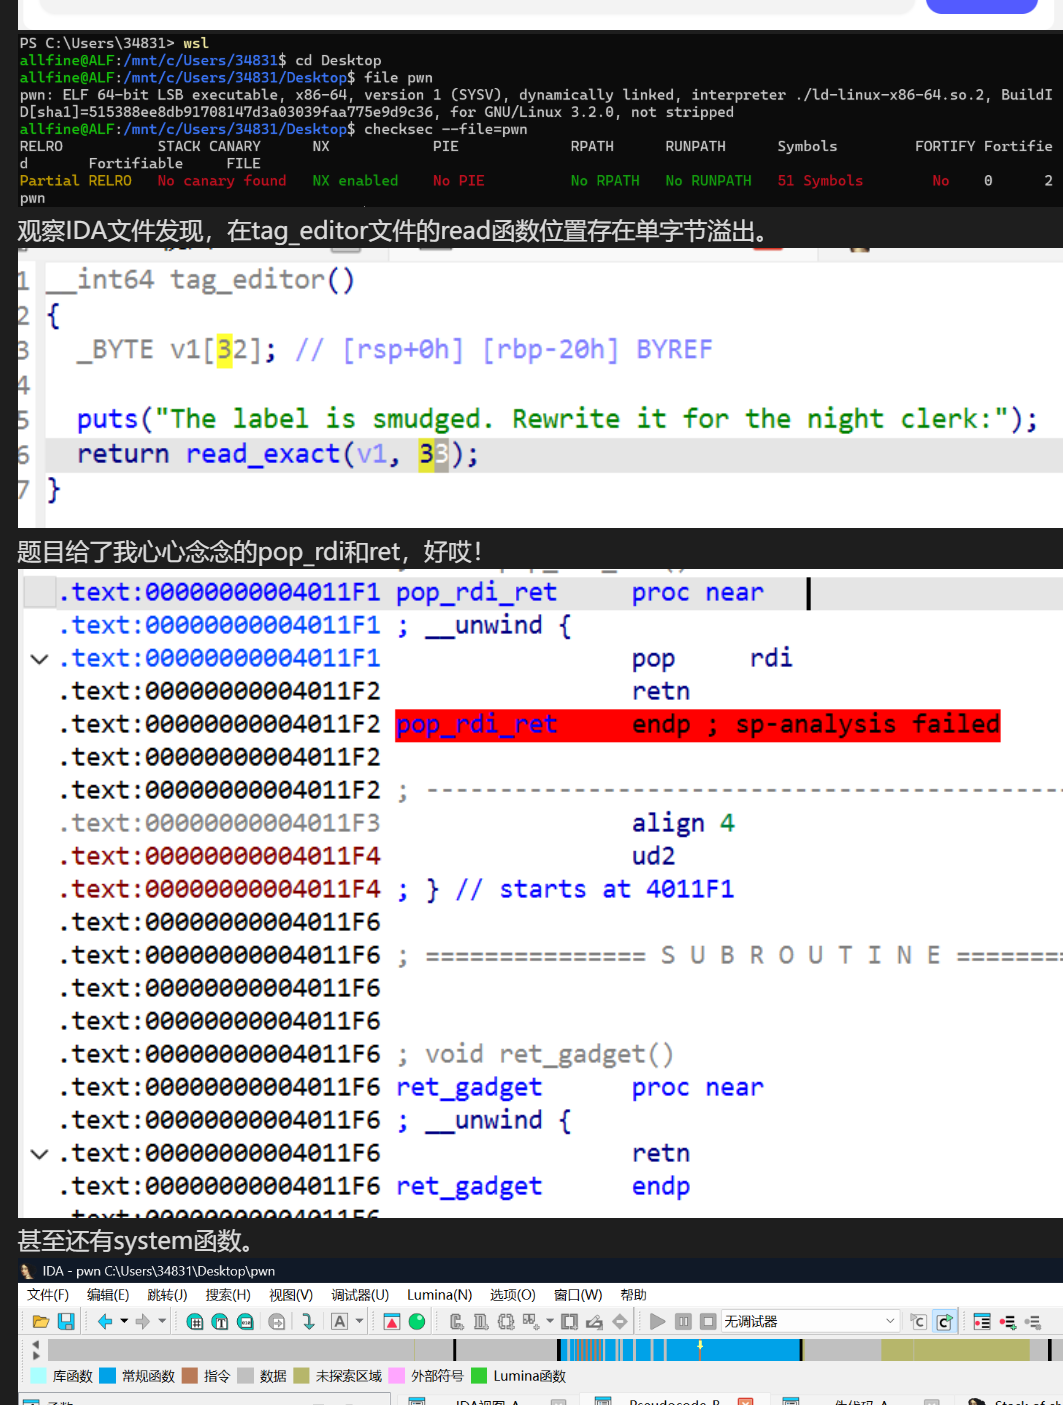This screenshot has height=1405, width=1063.
Task: Collapse the chevron beside ret_gadget retn line
Action: click(x=39, y=1154)
